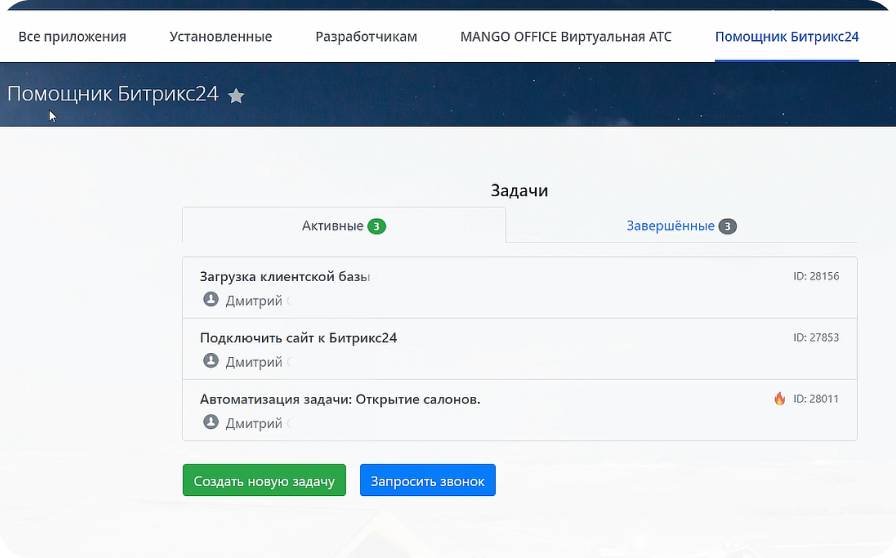
Task: Open the task Подключить сайт к Битрикс24
Action: point(298,338)
